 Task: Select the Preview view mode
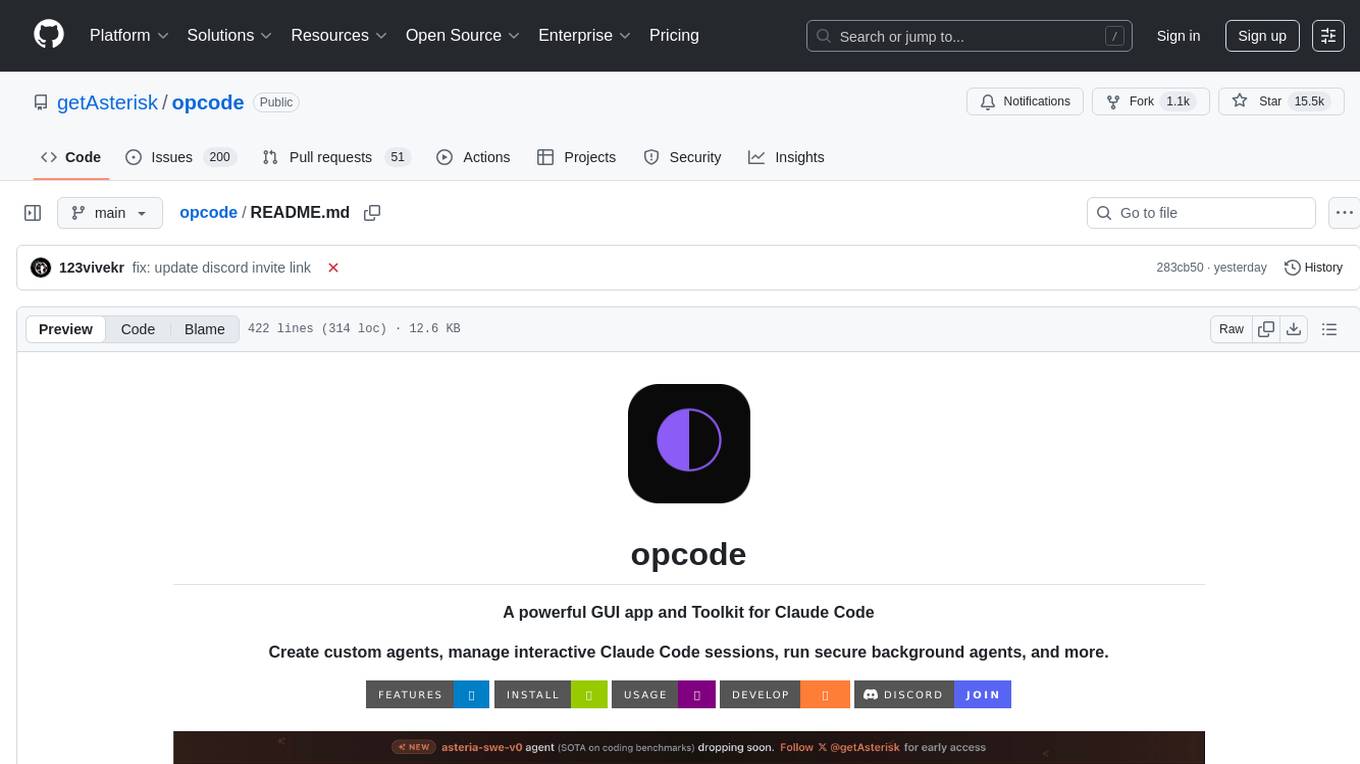pyautogui.click(x=66, y=329)
